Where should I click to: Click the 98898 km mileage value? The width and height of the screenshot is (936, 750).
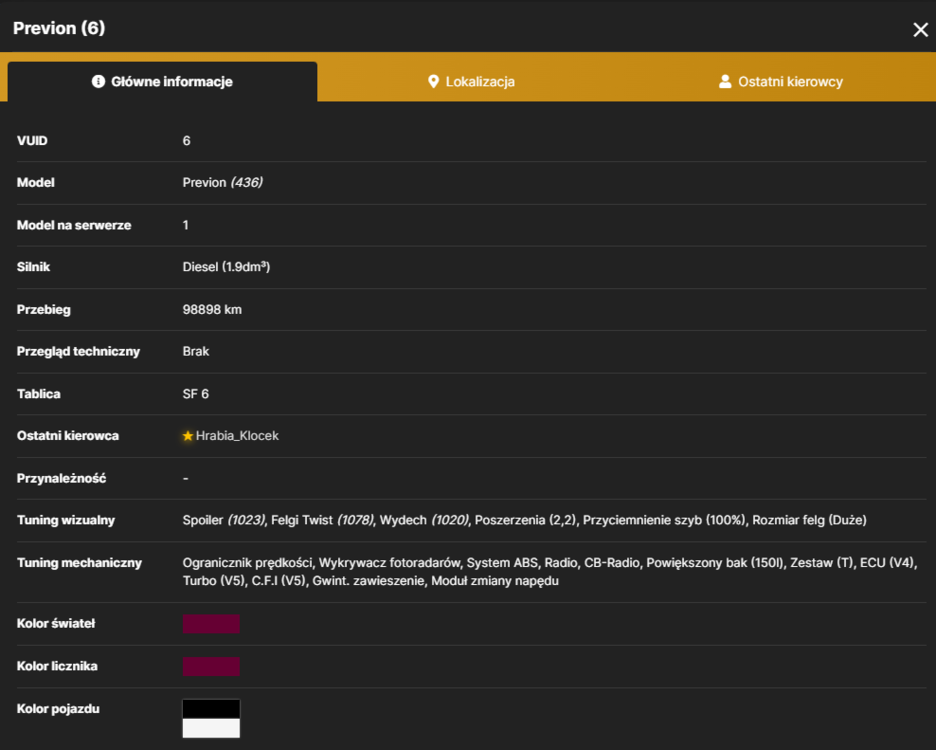[212, 310]
